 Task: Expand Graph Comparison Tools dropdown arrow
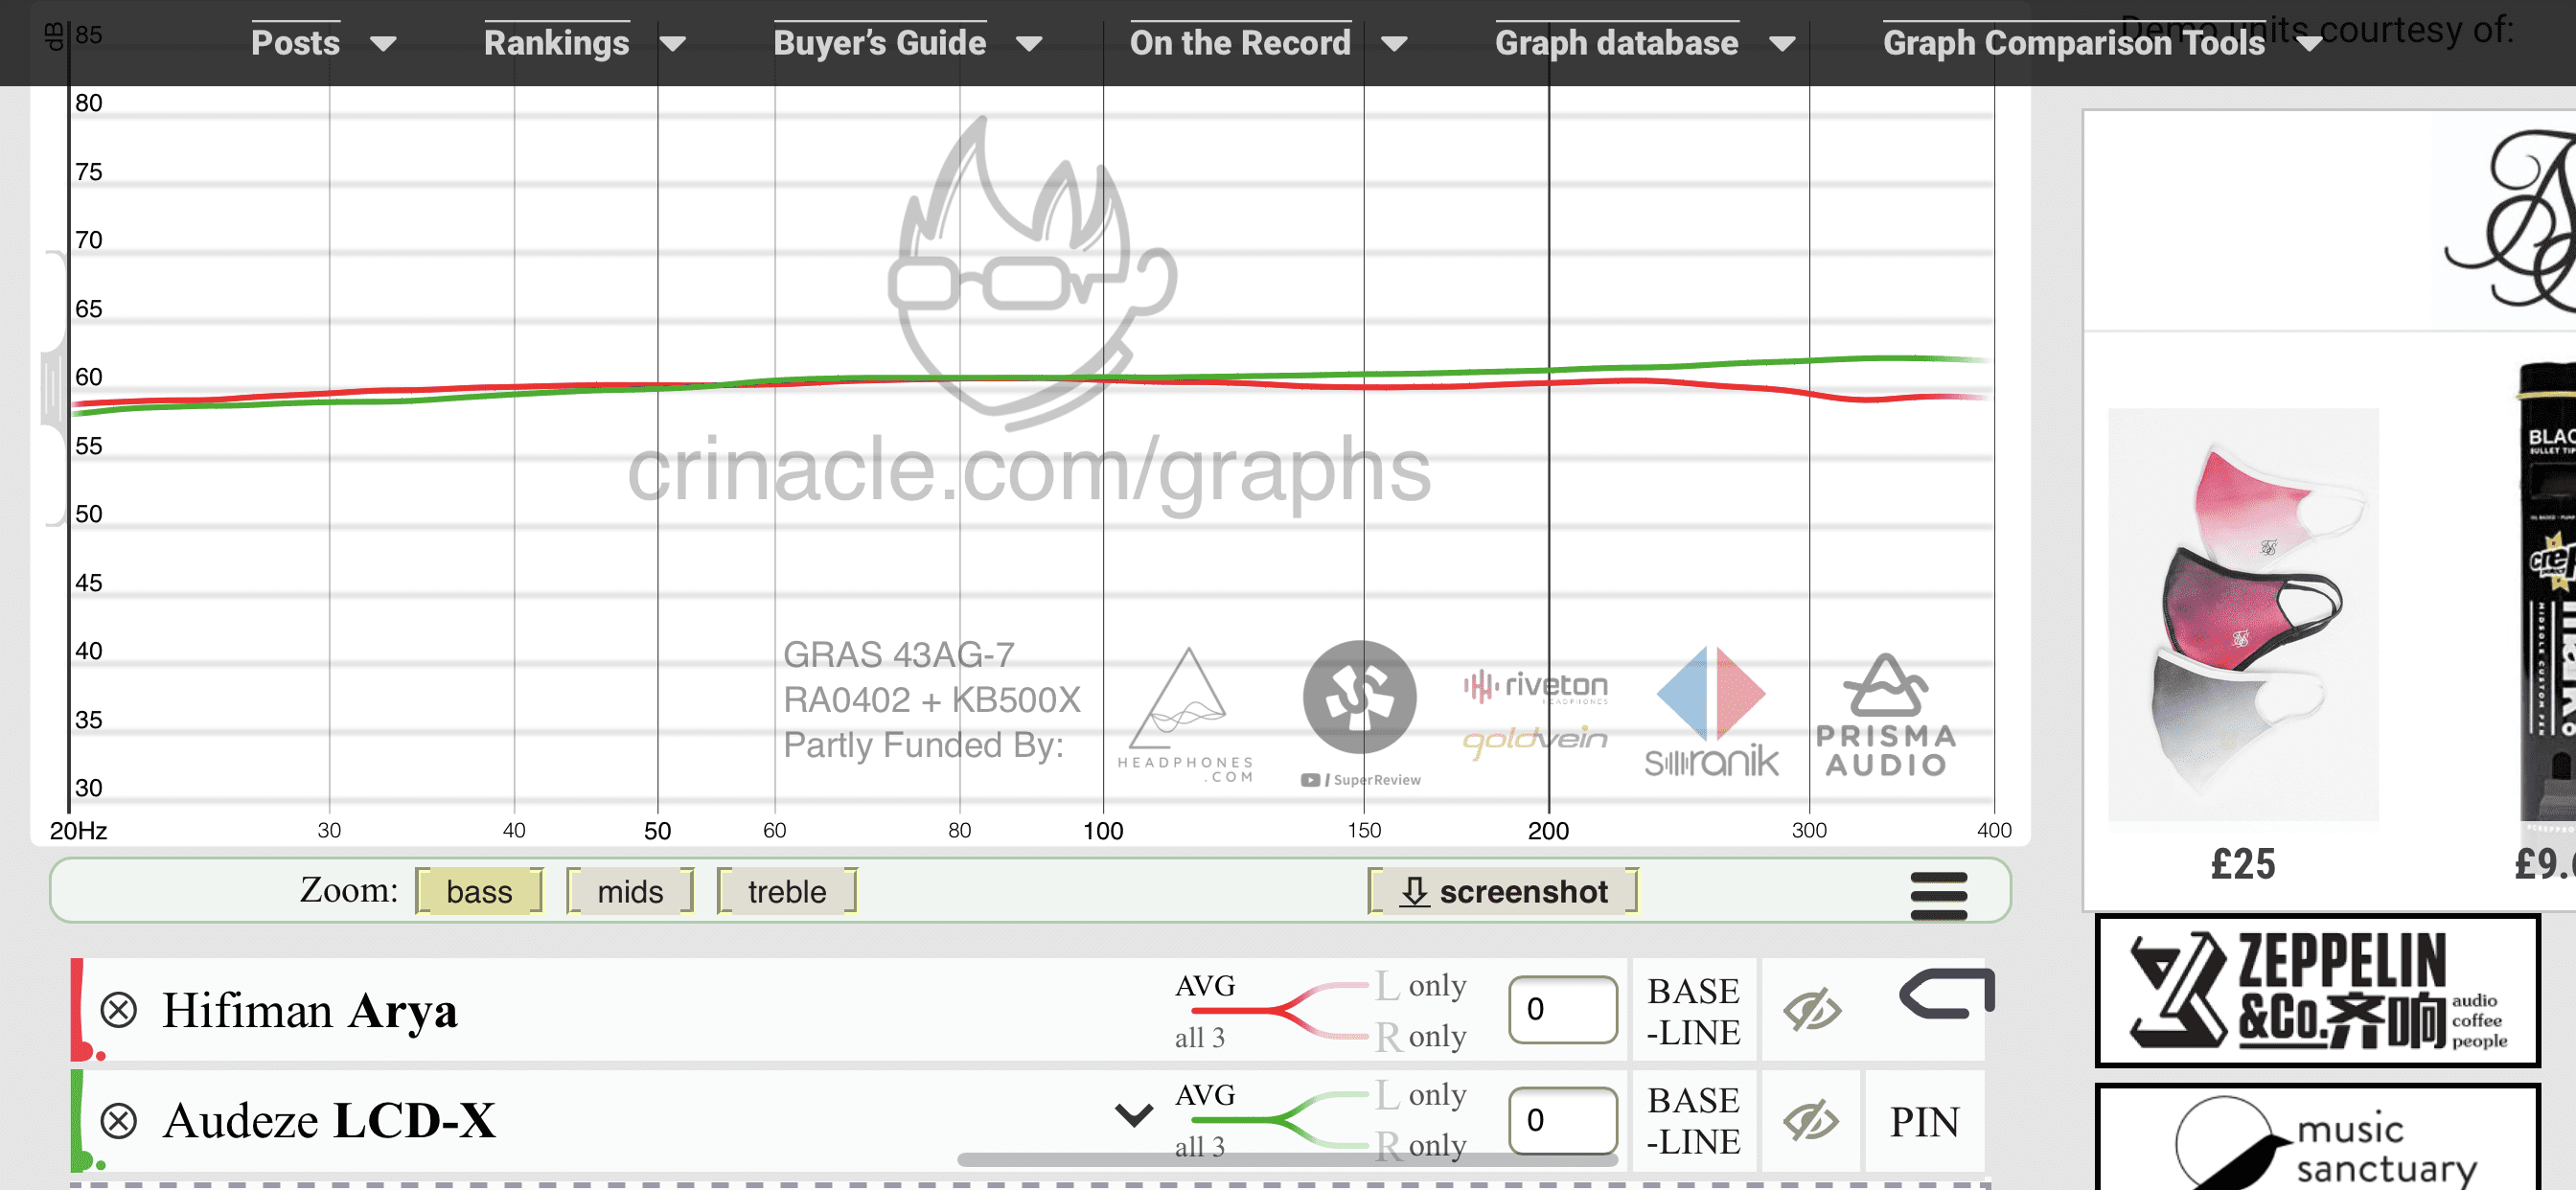(x=2308, y=44)
